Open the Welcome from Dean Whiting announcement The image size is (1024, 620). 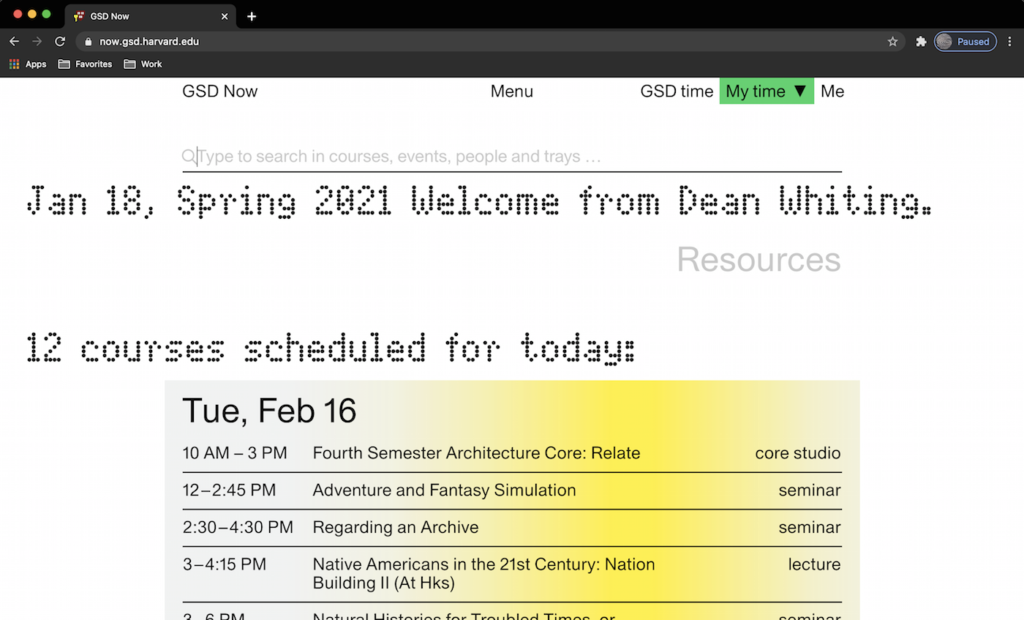[479, 201]
